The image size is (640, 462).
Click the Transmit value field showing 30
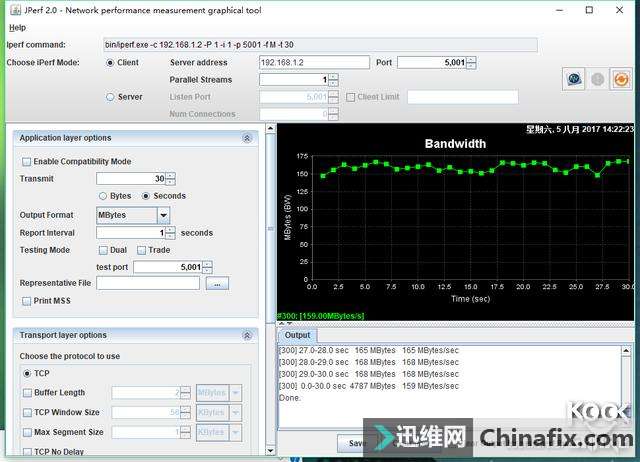pyautogui.click(x=131, y=178)
